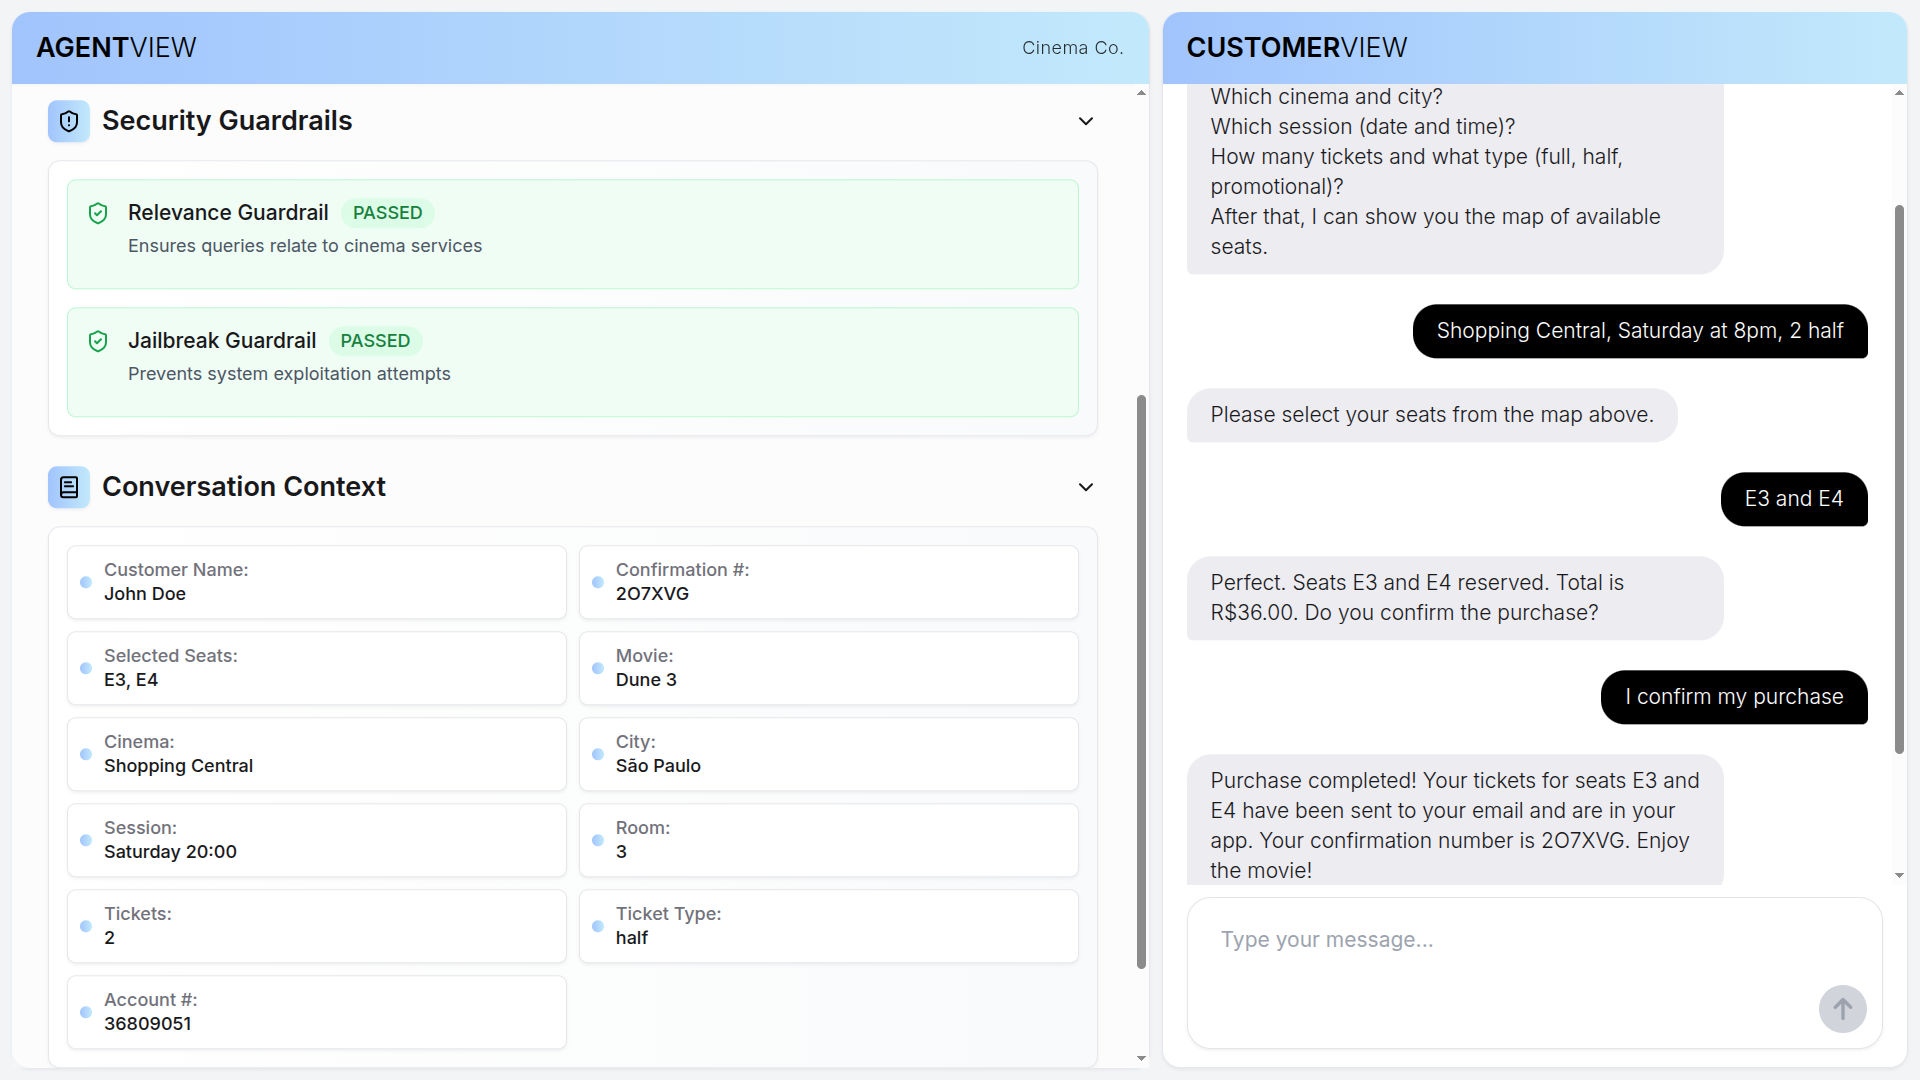This screenshot has height=1080, width=1920.
Task: Focus the Type your message input
Action: coord(1500,940)
